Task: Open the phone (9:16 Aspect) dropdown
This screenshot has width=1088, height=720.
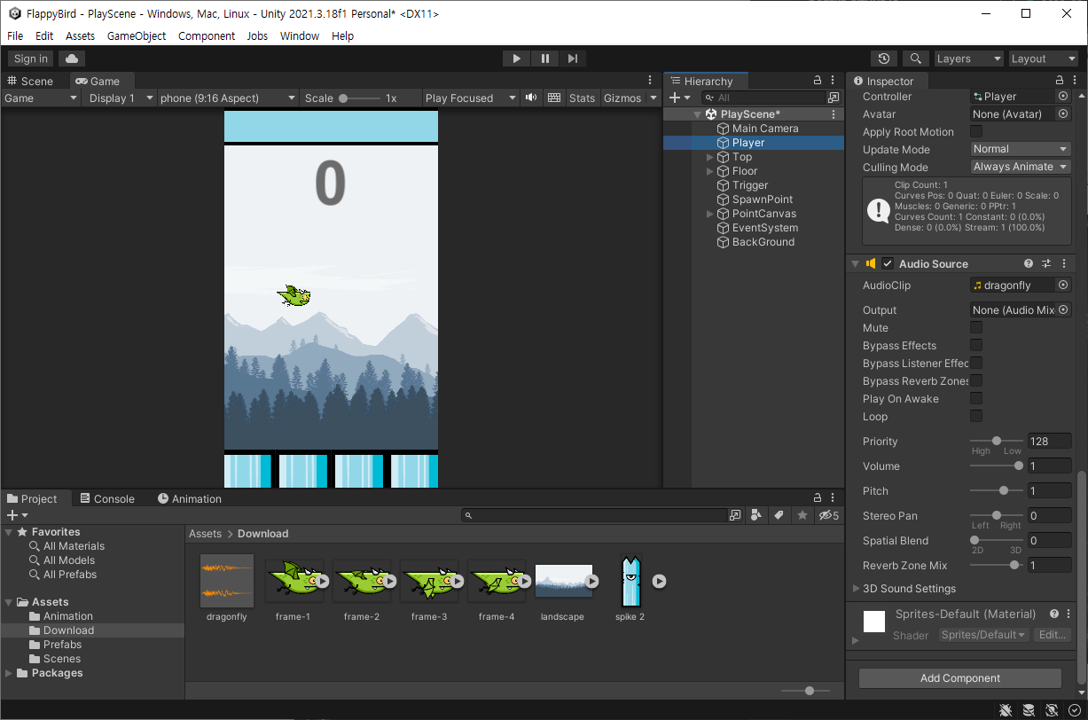Action: pyautogui.click(x=227, y=98)
